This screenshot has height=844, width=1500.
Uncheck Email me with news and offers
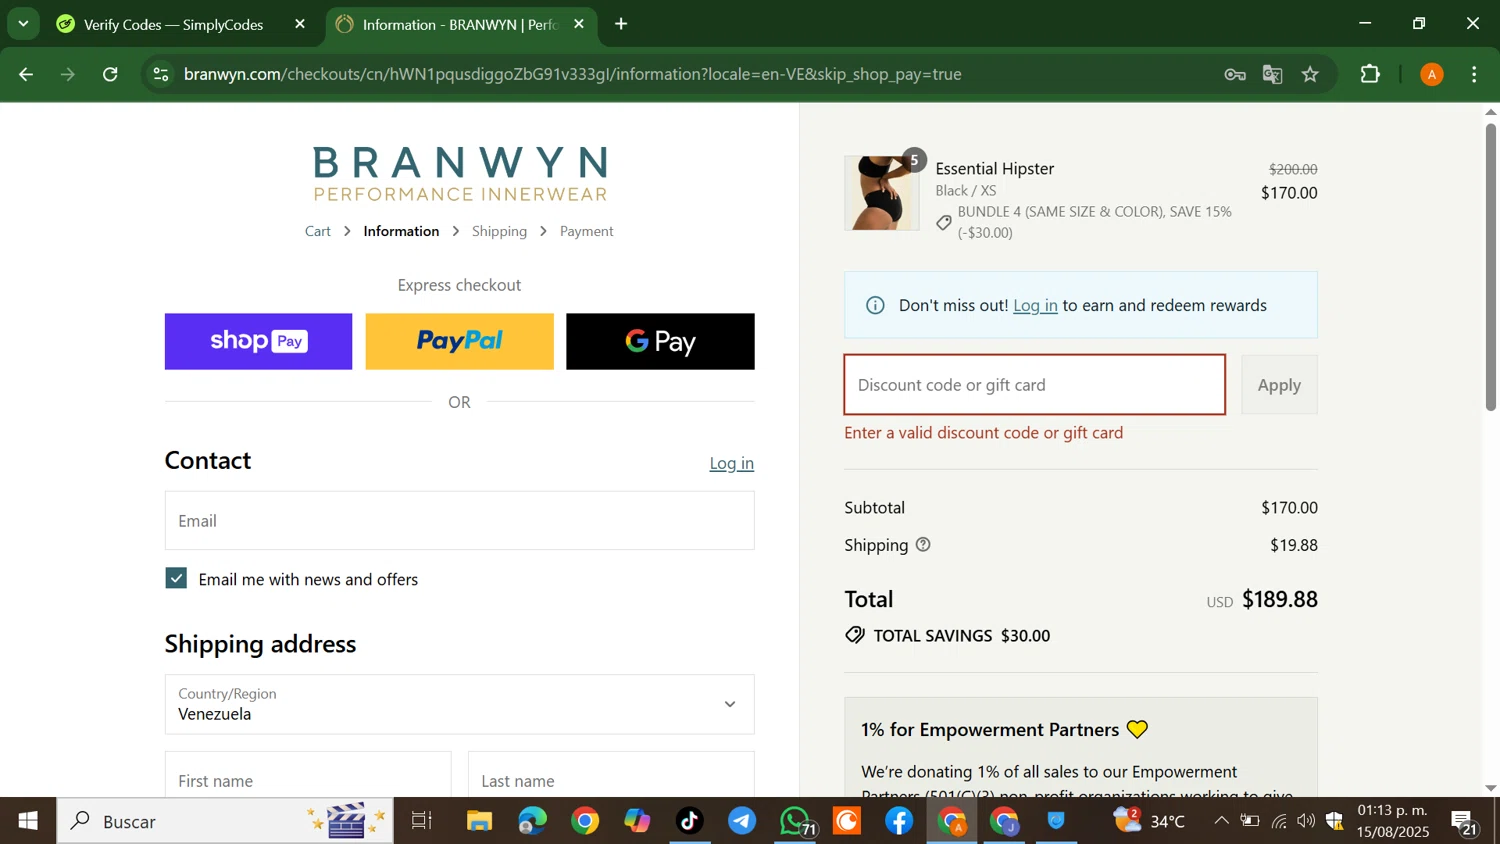(x=176, y=578)
